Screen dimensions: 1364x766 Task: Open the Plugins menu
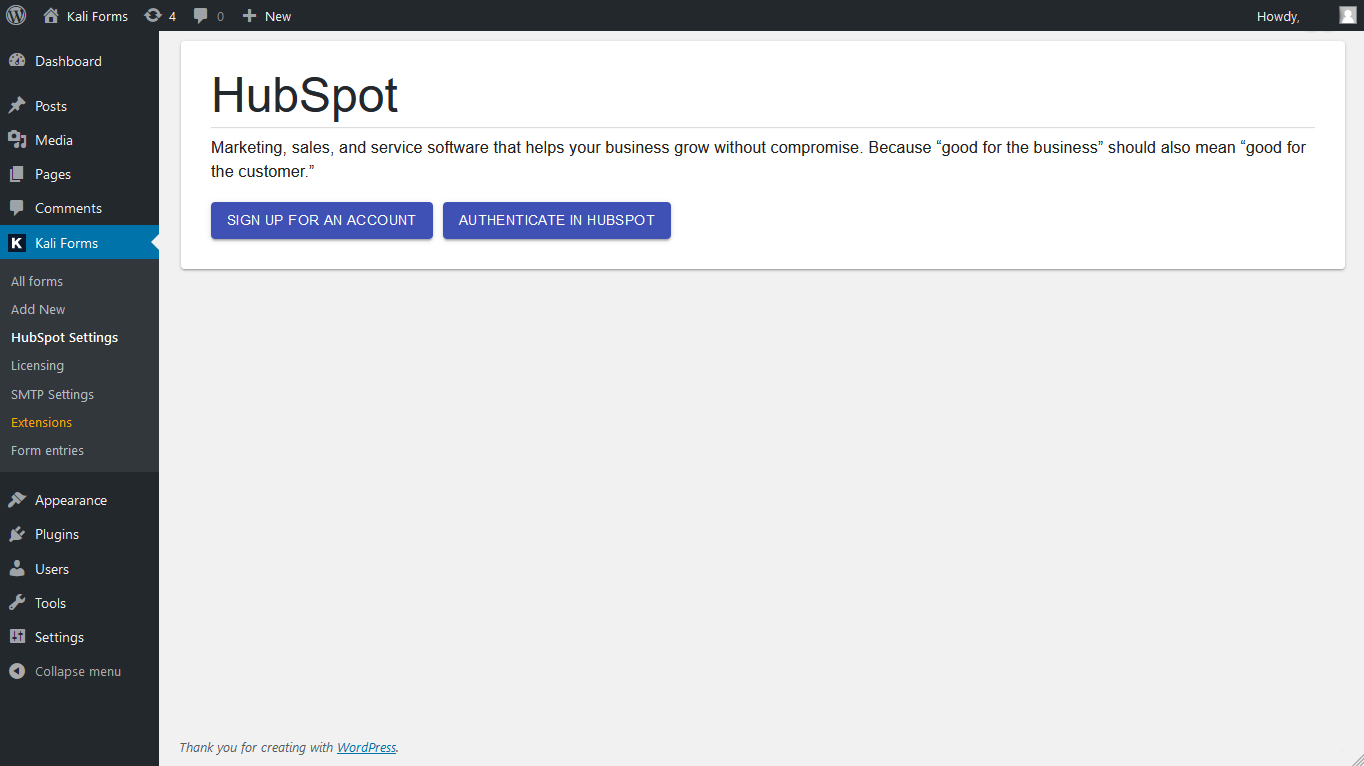point(57,534)
